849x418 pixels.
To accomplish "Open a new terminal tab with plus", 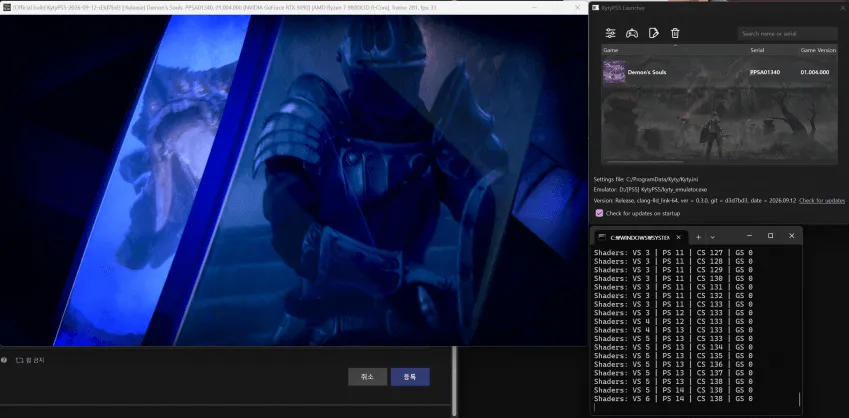I will [698, 237].
